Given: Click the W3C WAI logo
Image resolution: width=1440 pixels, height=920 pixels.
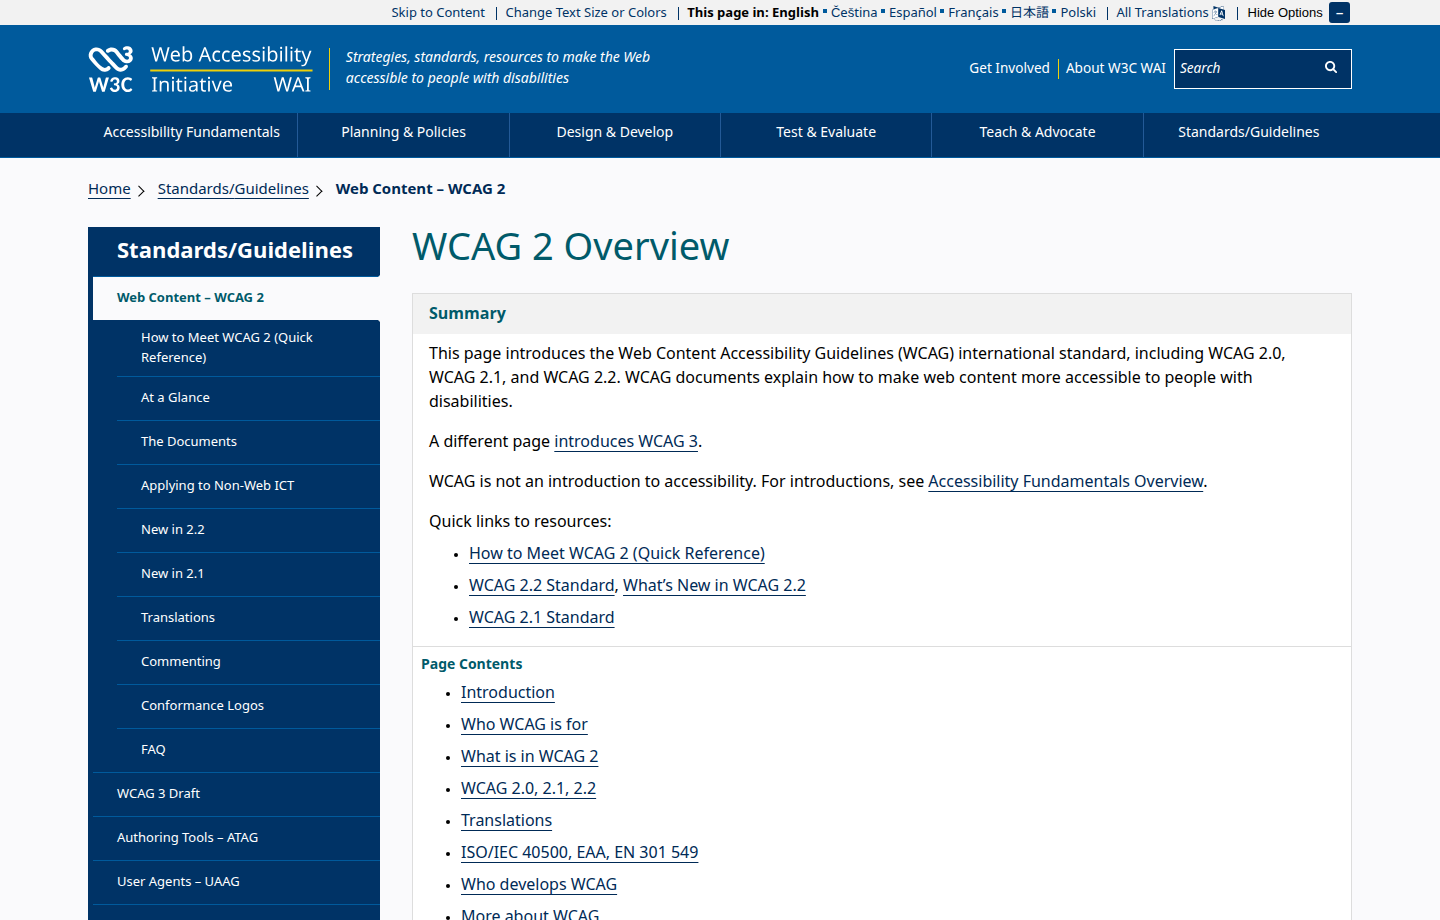Looking at the screenshot, I should [x=200, y=69].
